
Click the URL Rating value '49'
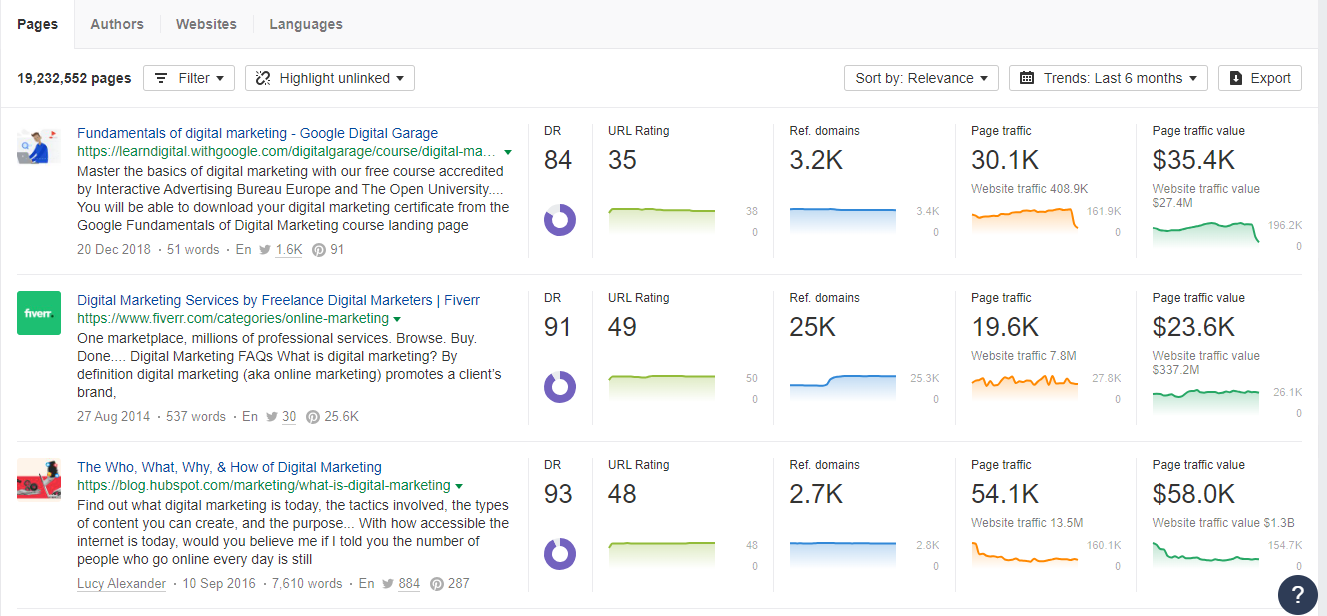tap(622, 327)
